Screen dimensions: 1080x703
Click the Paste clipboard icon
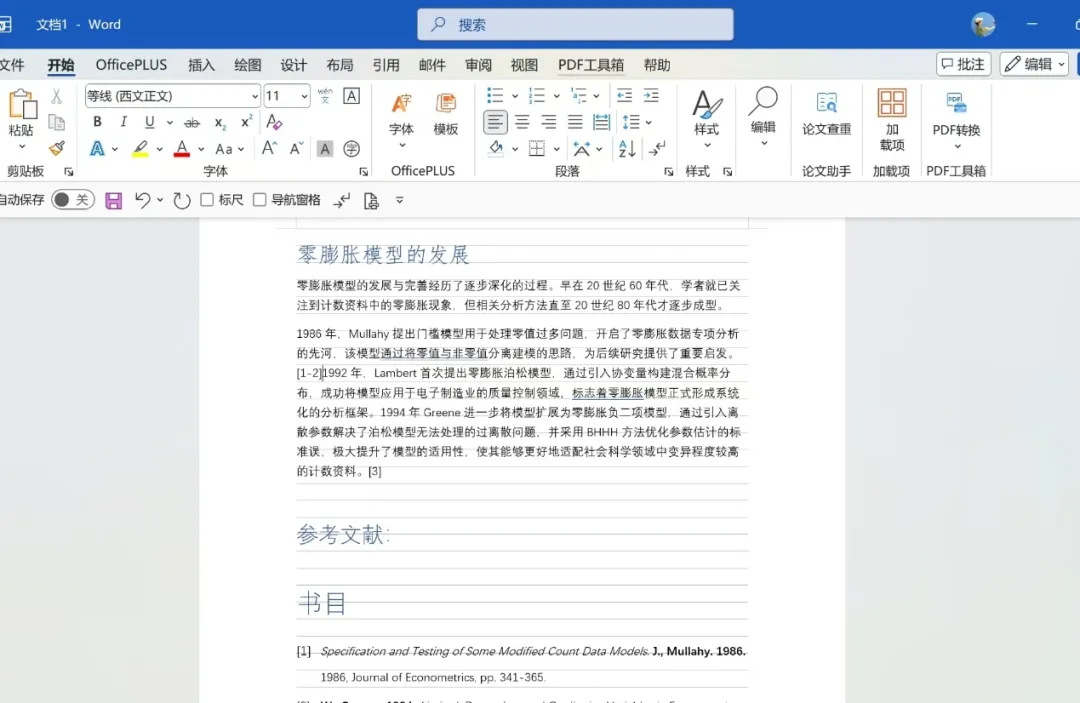click(x=22, y=105)
